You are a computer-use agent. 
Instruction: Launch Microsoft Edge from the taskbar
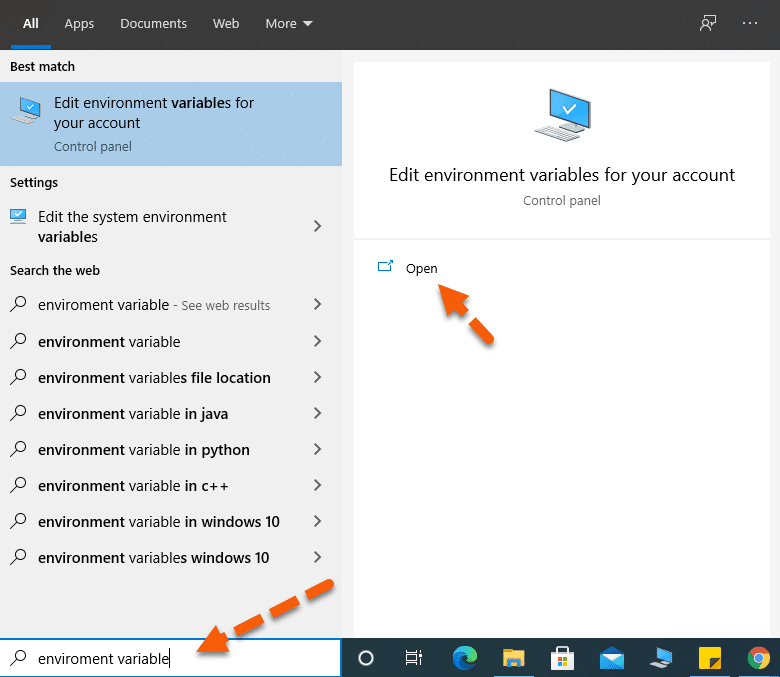464,657
